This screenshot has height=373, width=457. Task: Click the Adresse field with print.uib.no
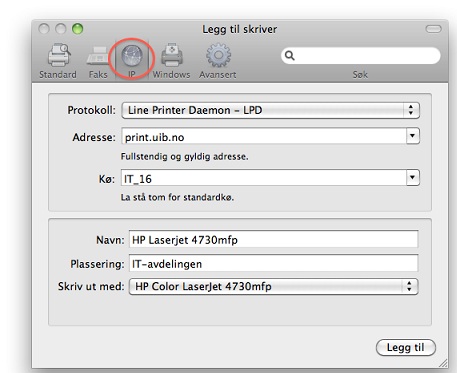pos(264,136)
